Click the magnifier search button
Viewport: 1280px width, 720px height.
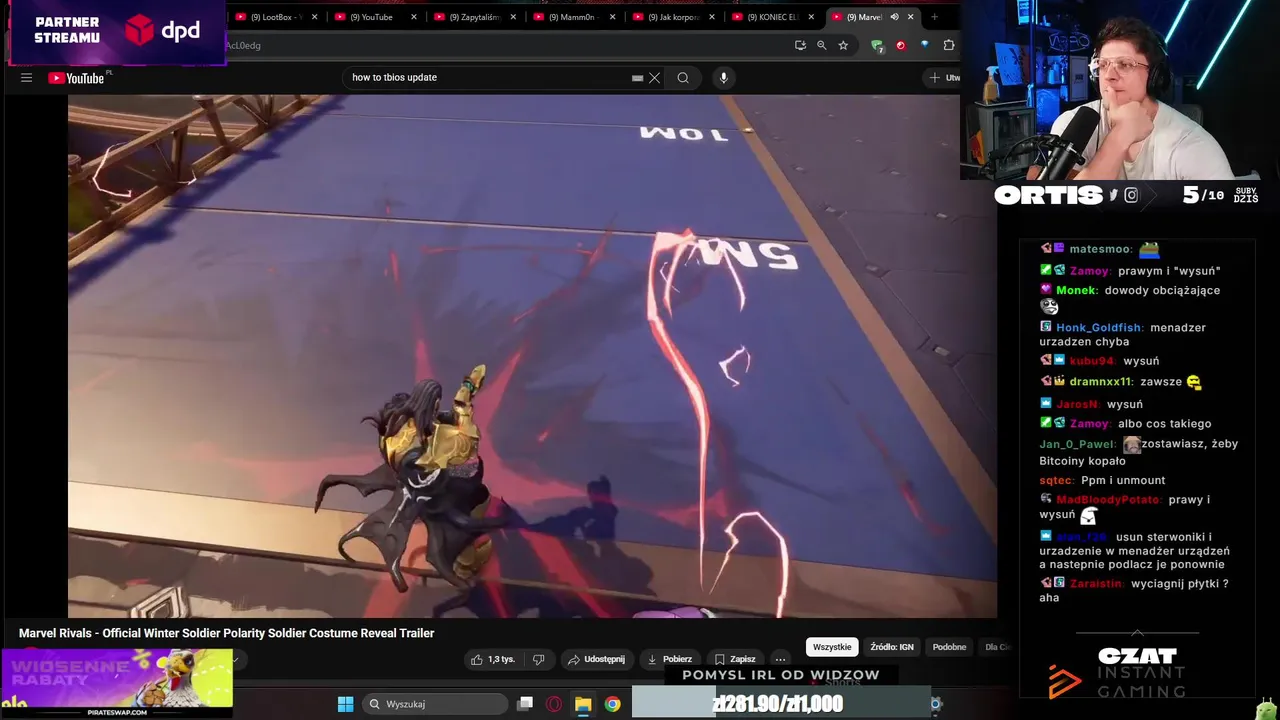click(x=683, y=78)
